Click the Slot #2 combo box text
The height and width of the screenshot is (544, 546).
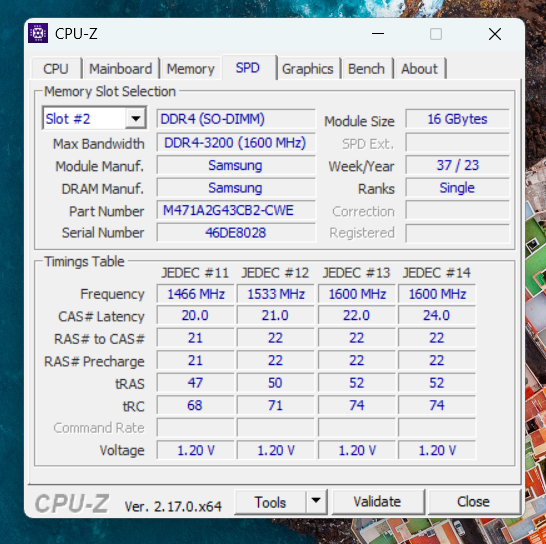68,119
